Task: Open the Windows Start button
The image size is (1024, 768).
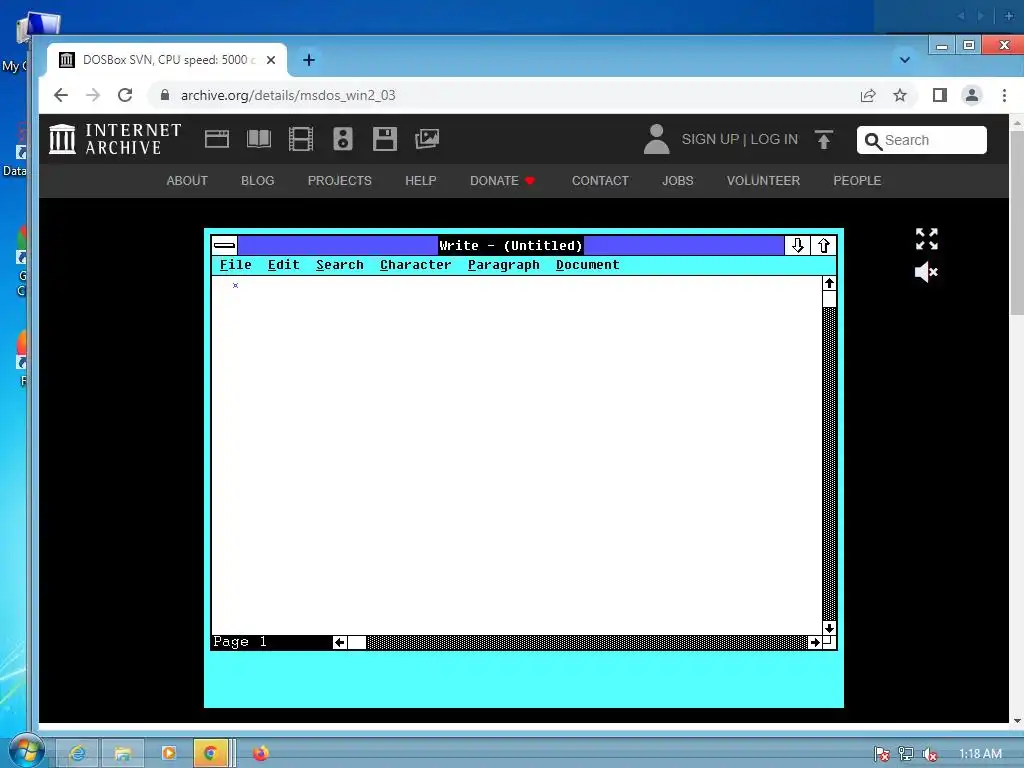Action: coord(26,751)
